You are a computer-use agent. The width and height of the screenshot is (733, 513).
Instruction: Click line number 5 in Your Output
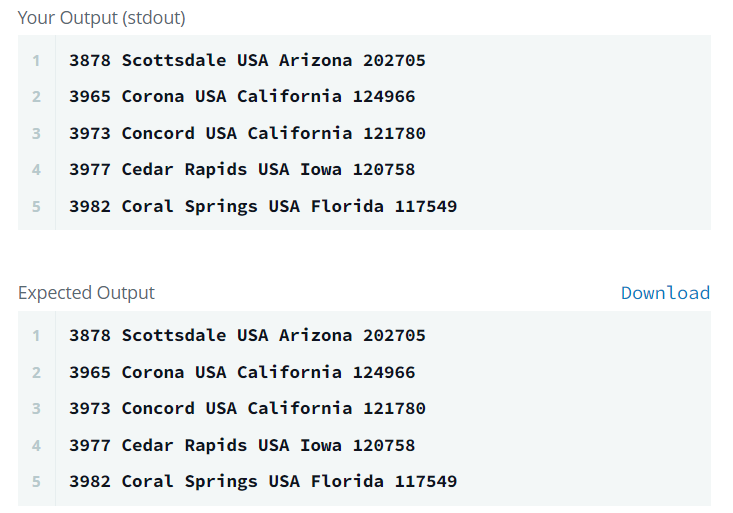point(36,206)
